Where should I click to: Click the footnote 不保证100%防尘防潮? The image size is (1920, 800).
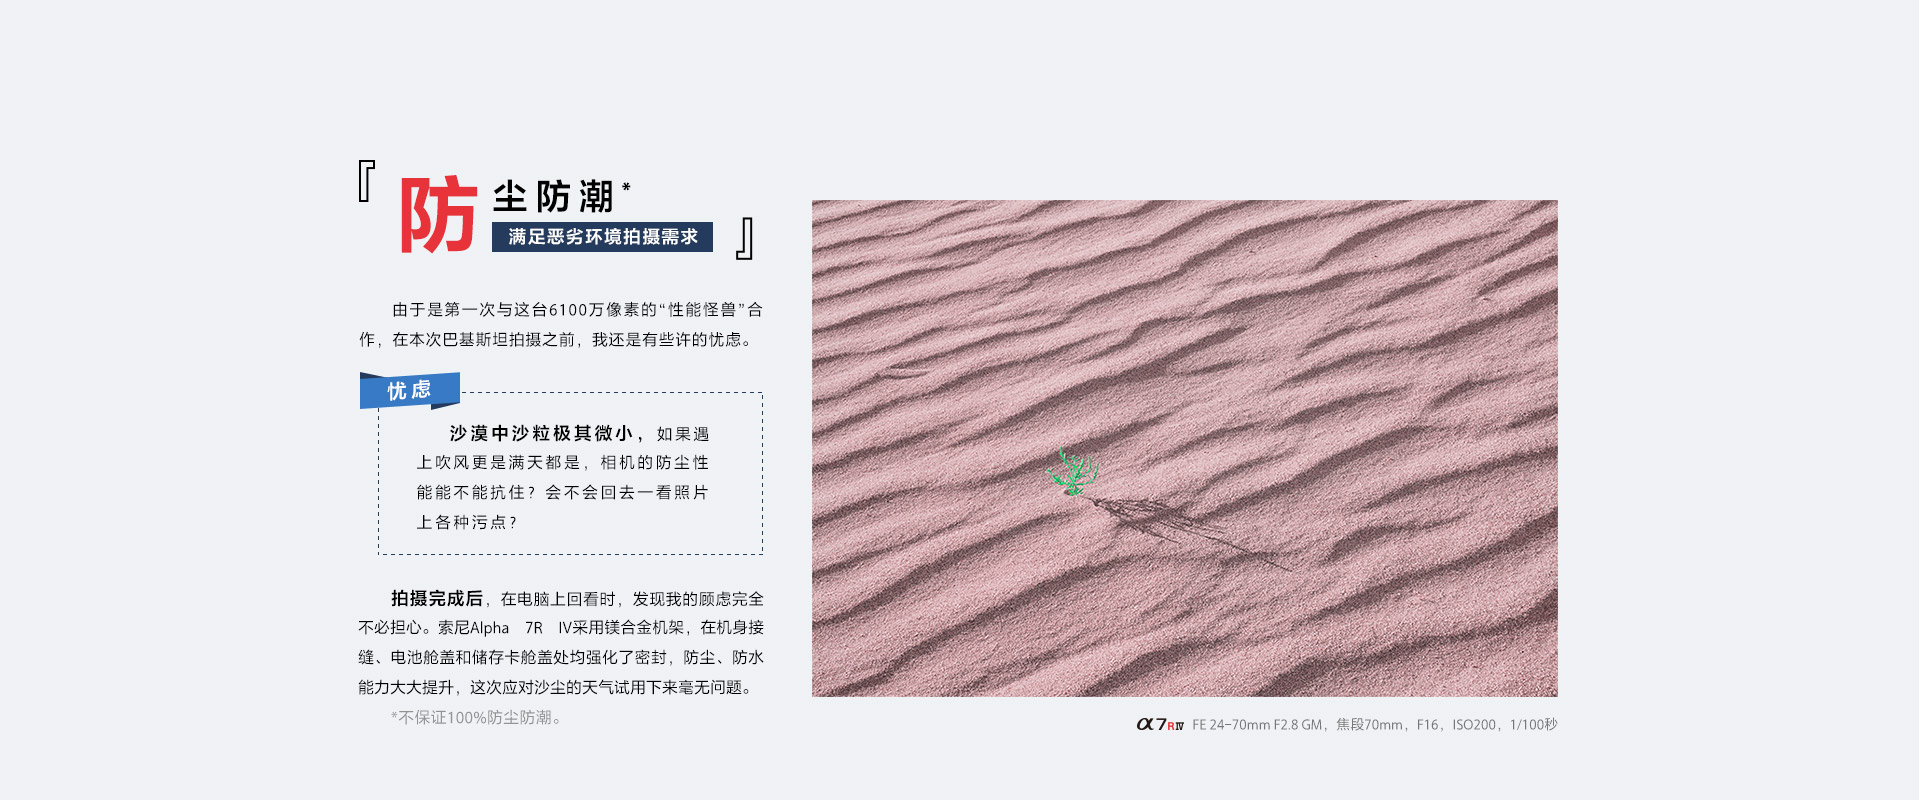pyautogui.click(x=476, y=718)
